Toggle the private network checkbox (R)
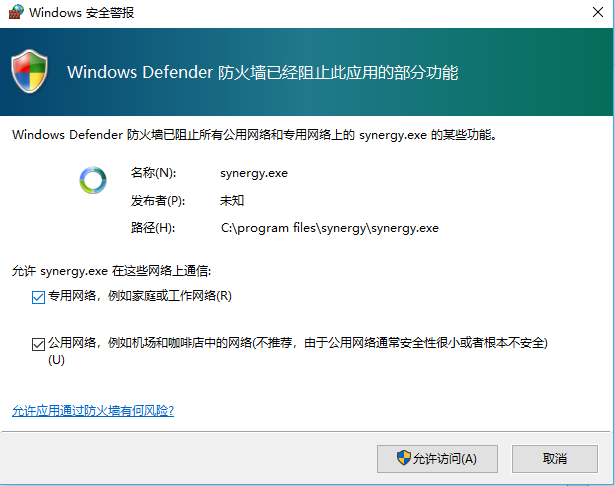The height and width of the screenshot is (486, 615). point(38,297)
